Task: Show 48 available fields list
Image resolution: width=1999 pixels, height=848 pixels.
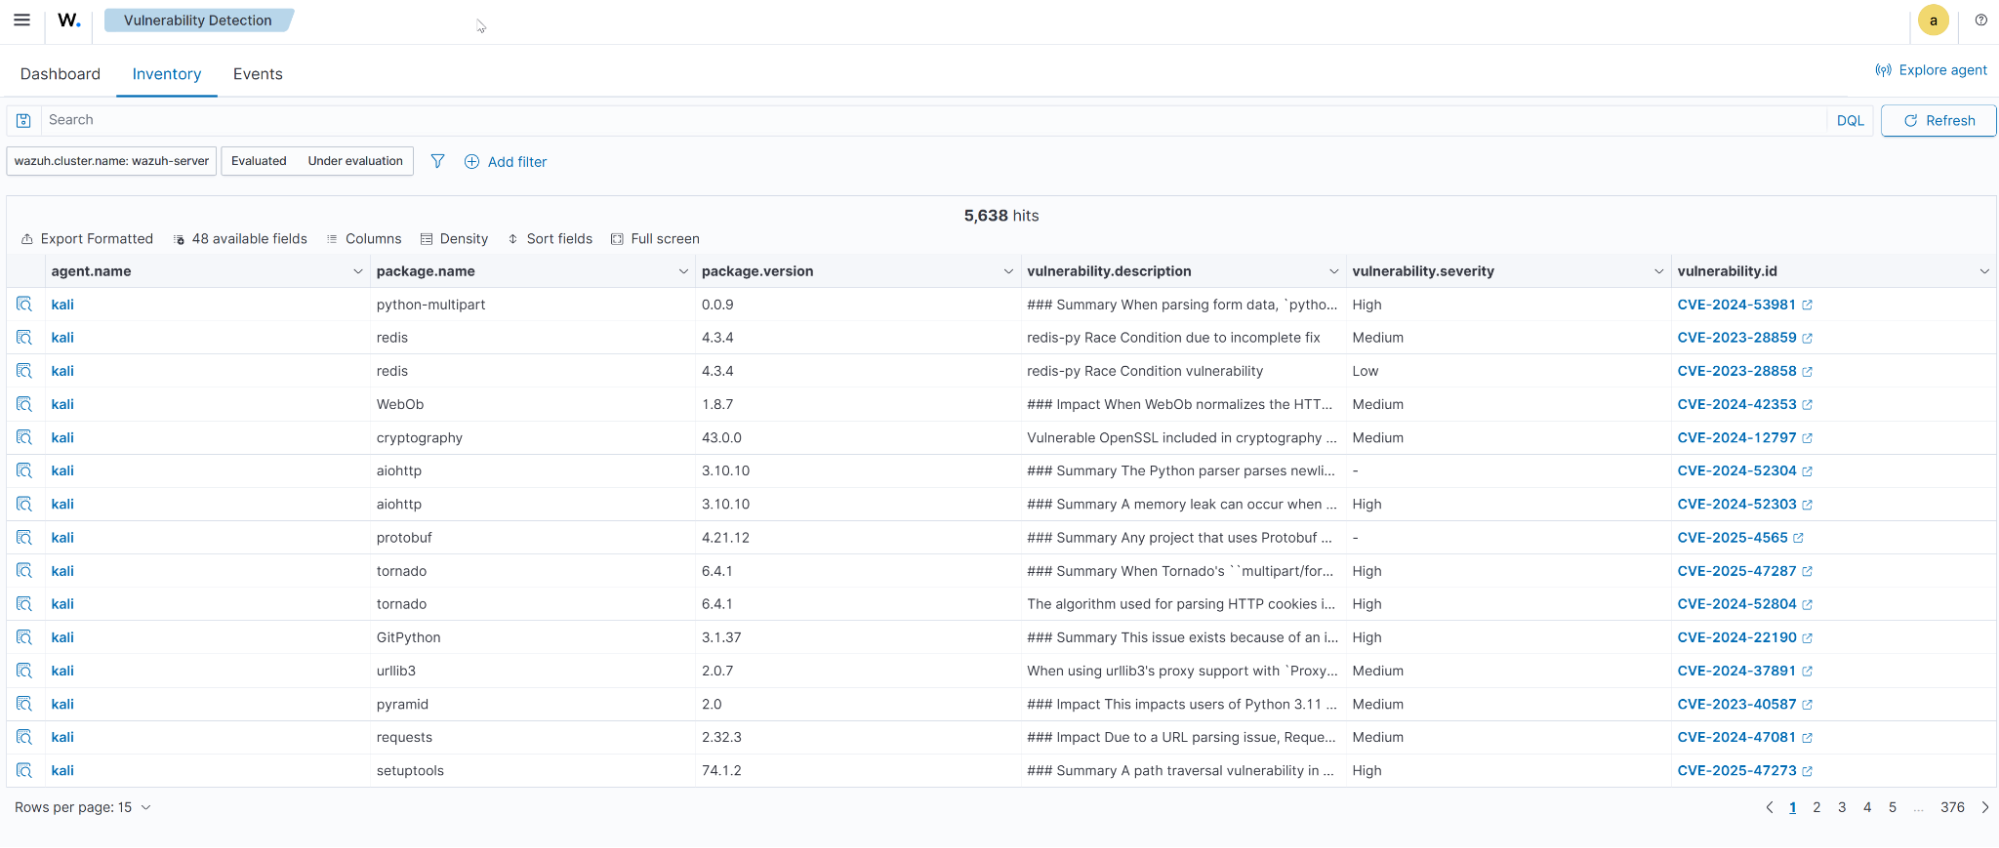Action: pos(240,239)
